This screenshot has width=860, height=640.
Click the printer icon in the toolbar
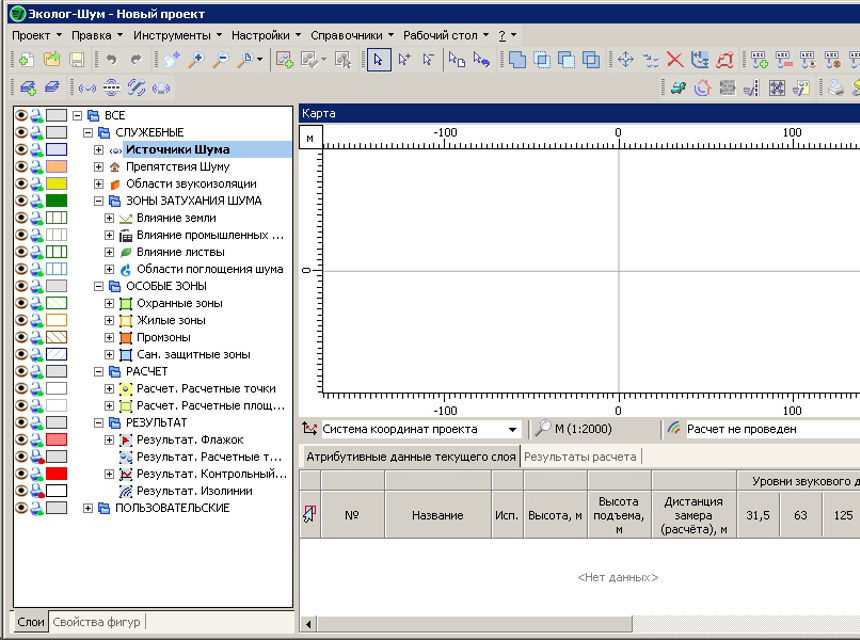(836, 88)
